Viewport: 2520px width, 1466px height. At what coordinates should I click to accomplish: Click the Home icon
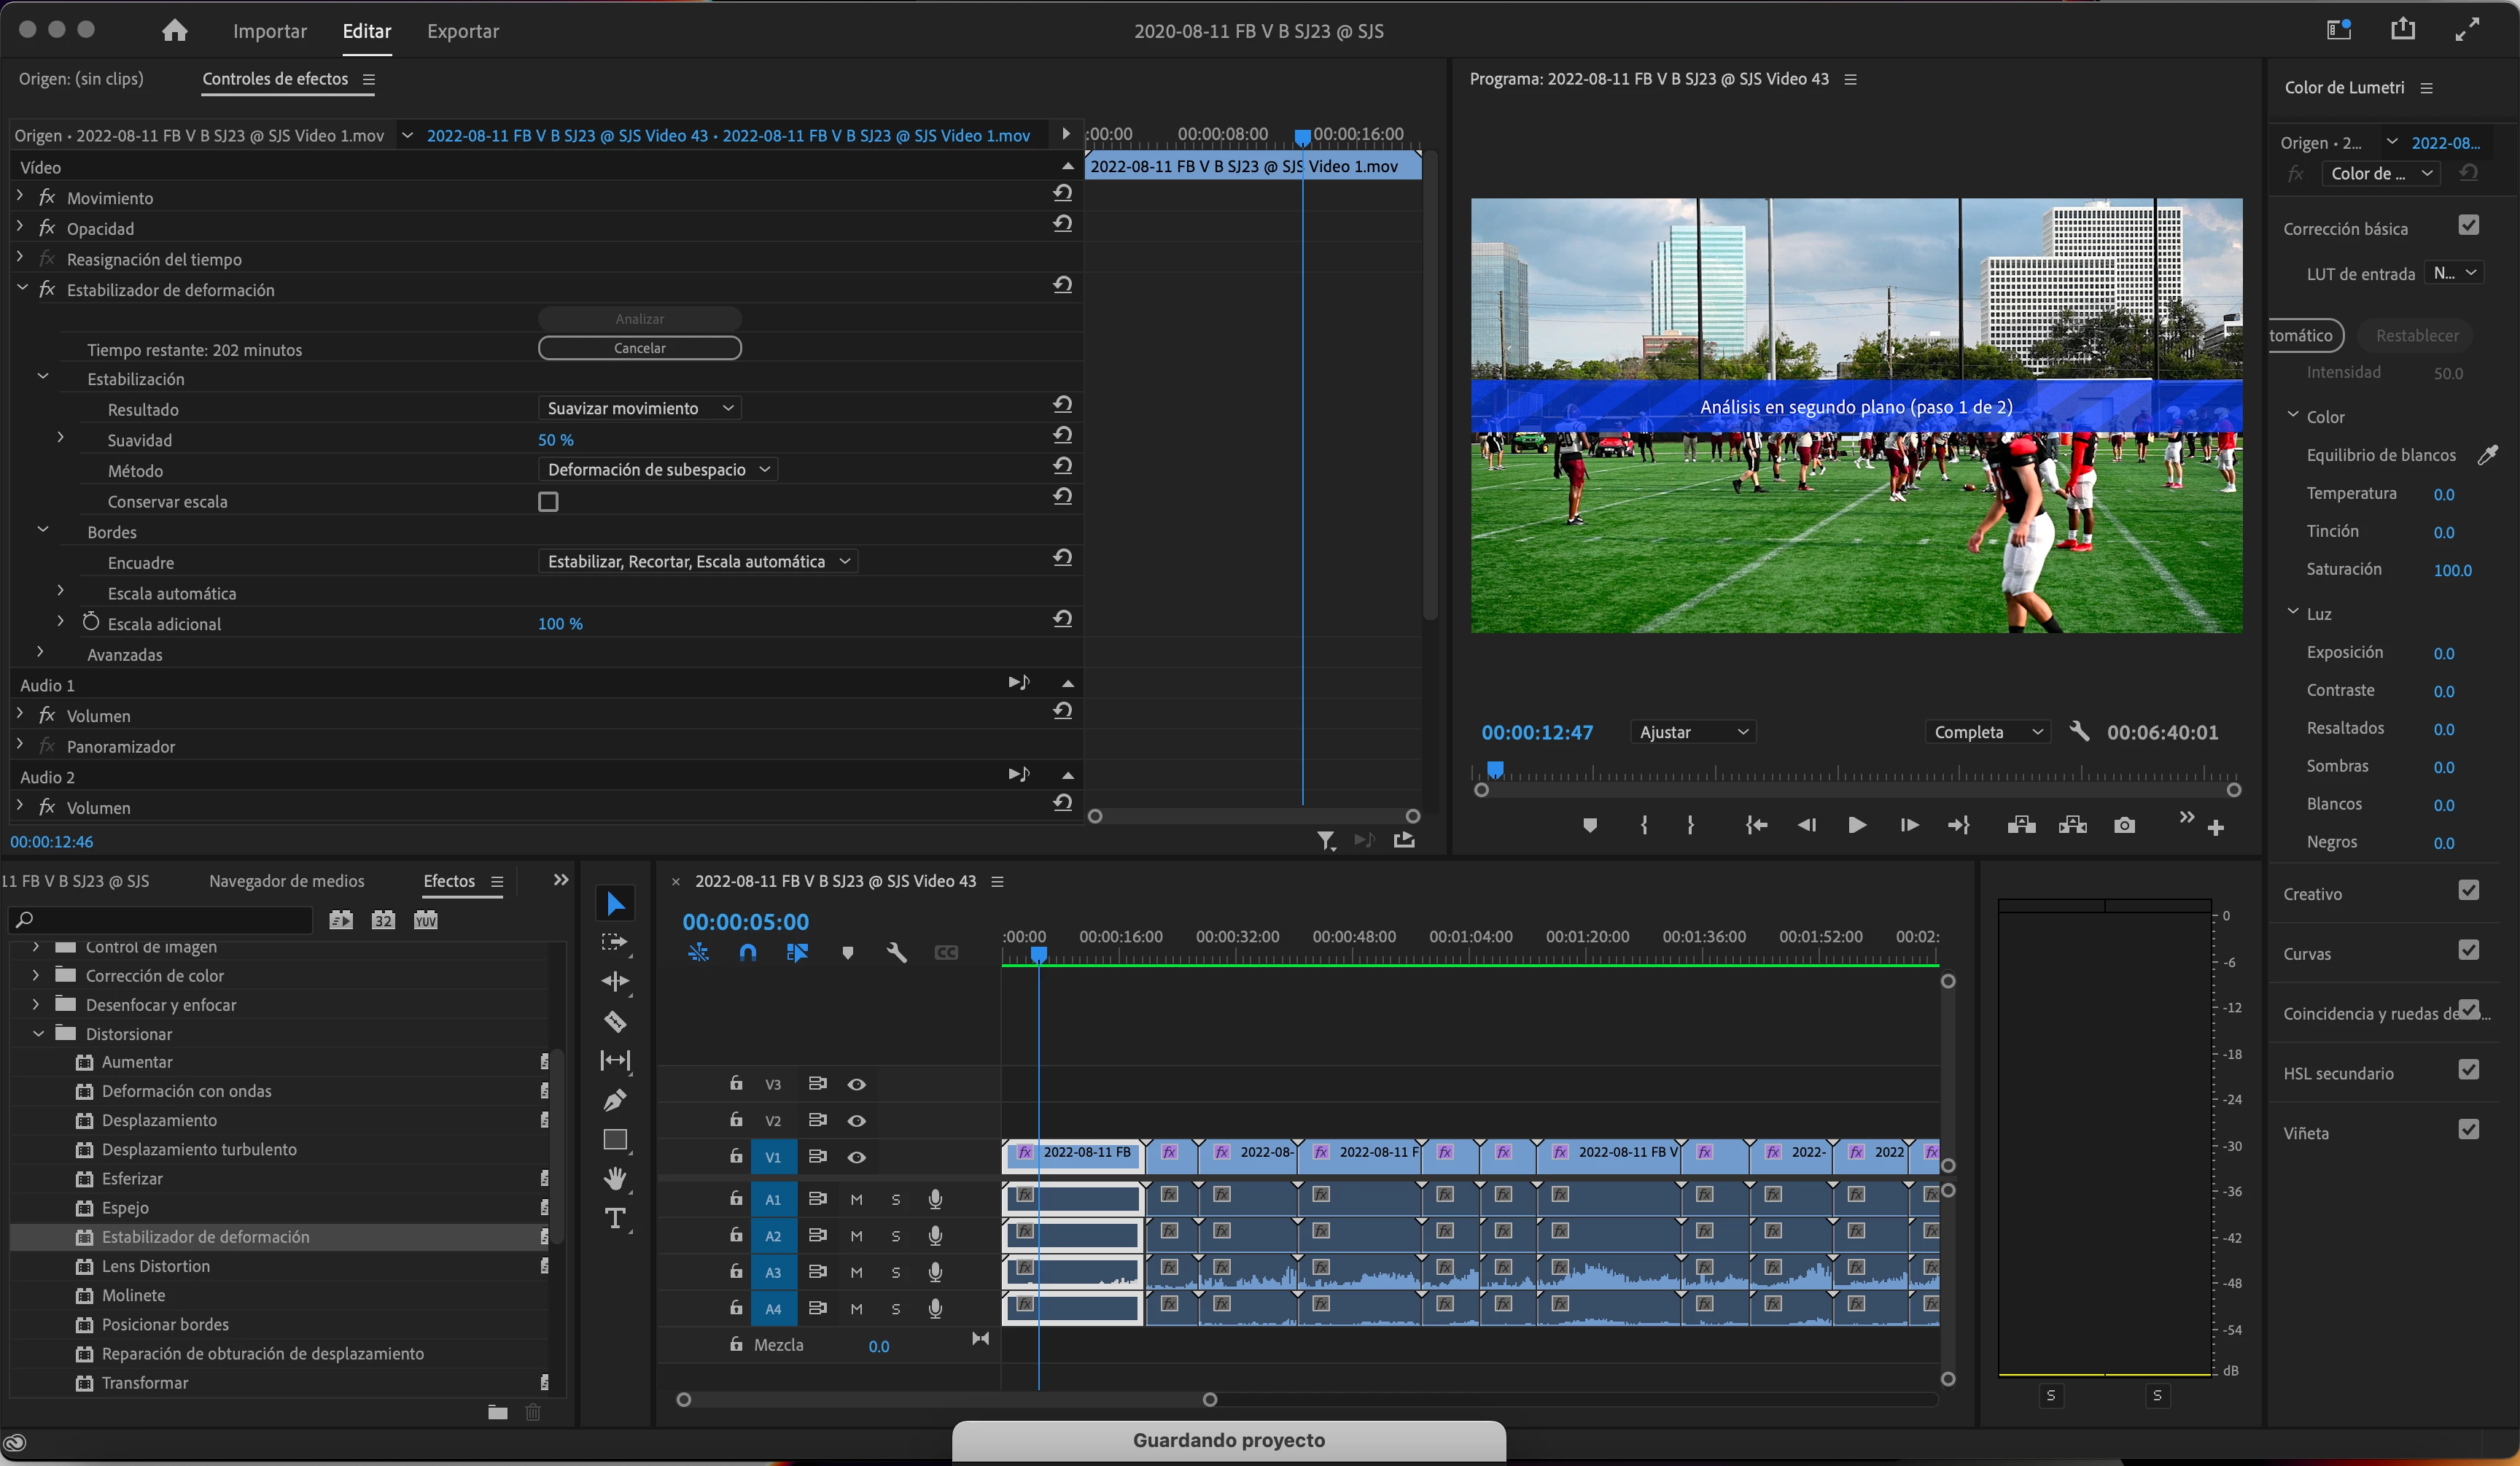pyautogui.click(x=175, y=31)
